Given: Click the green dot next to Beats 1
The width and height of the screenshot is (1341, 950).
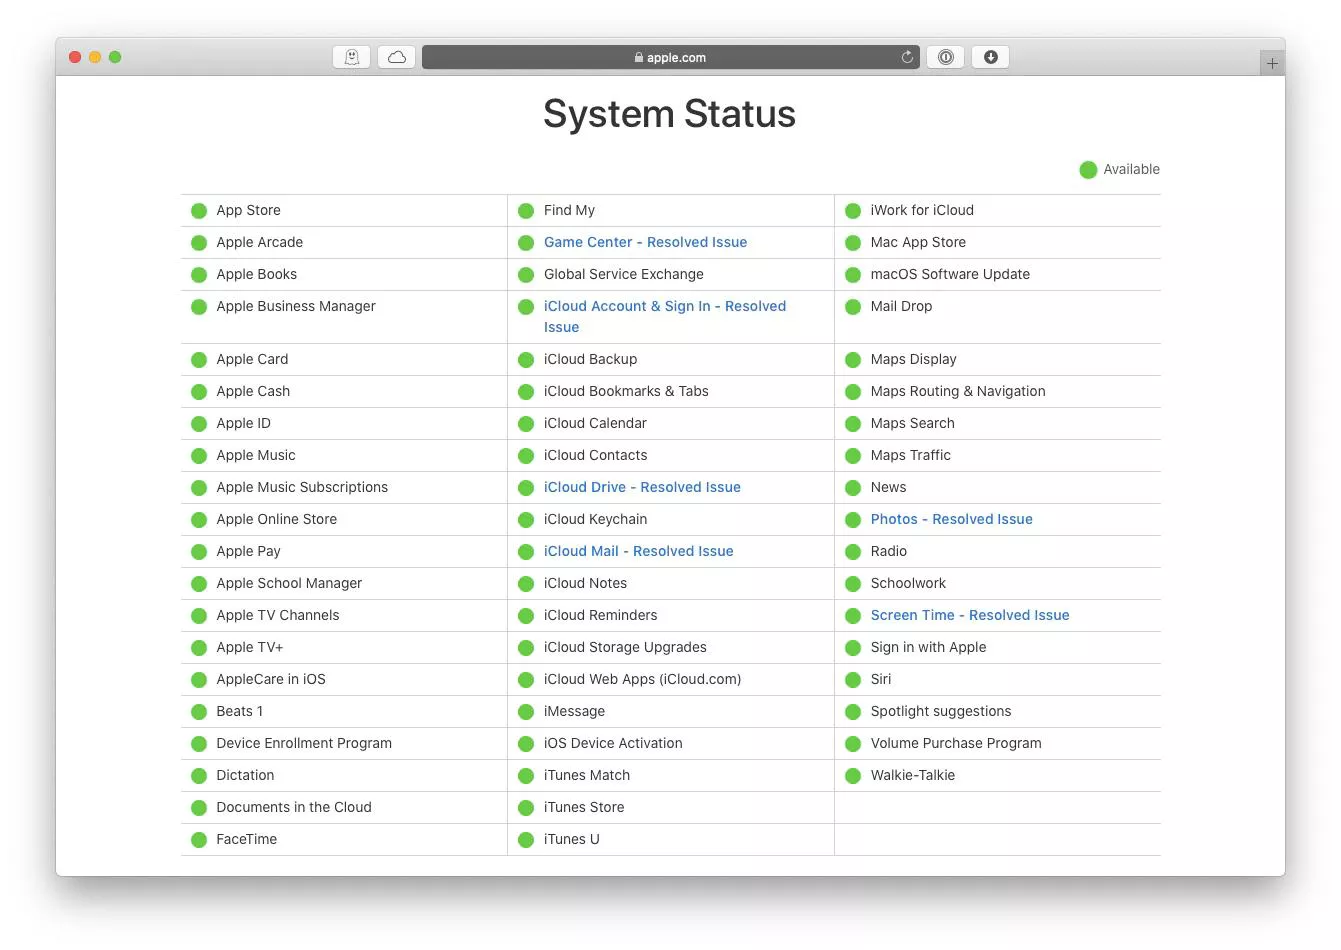Looking at the screenshot, I should pyautogui.click(x=199, y=712).
